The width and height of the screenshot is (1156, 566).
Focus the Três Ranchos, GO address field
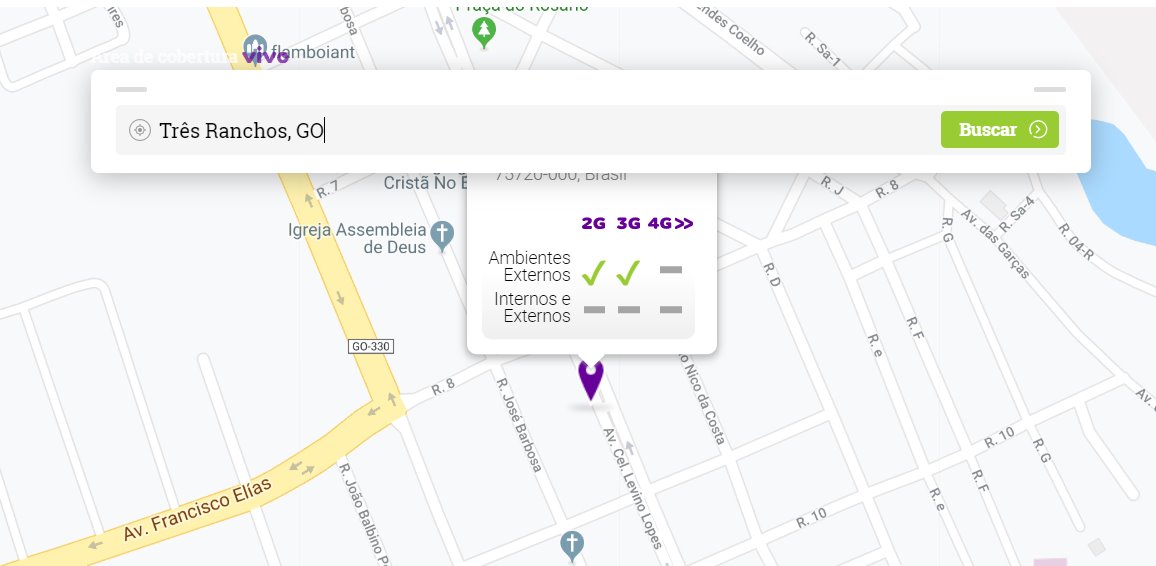[x=540, y=130]
